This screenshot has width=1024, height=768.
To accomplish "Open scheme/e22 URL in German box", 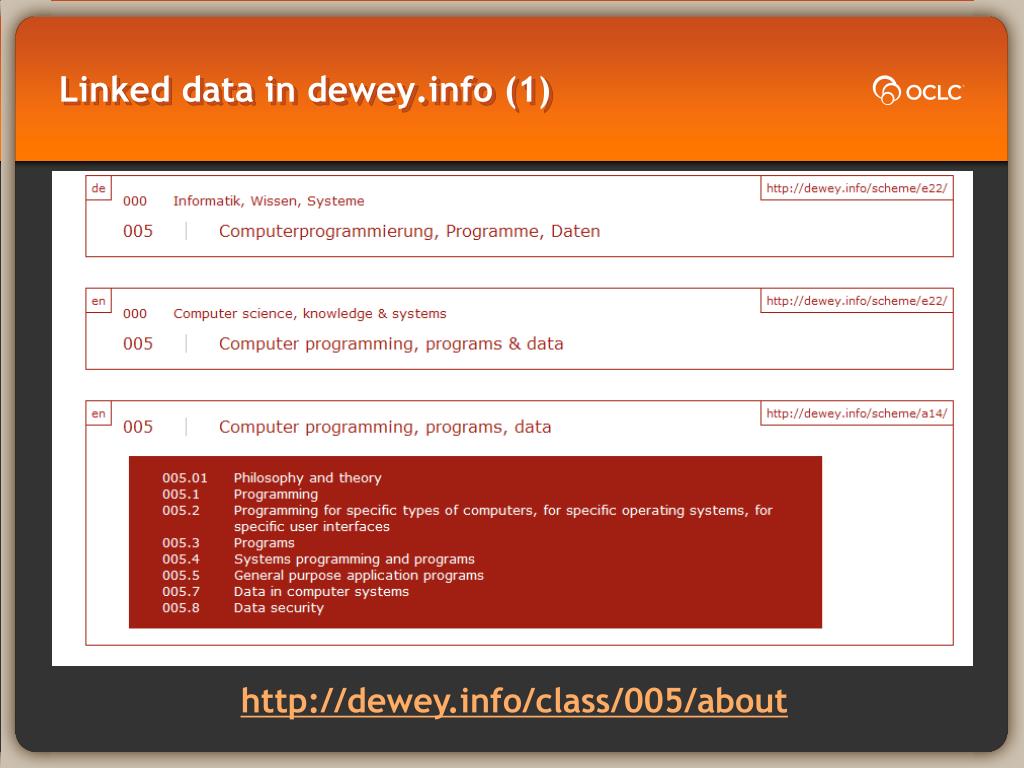I will click(856, 188).
